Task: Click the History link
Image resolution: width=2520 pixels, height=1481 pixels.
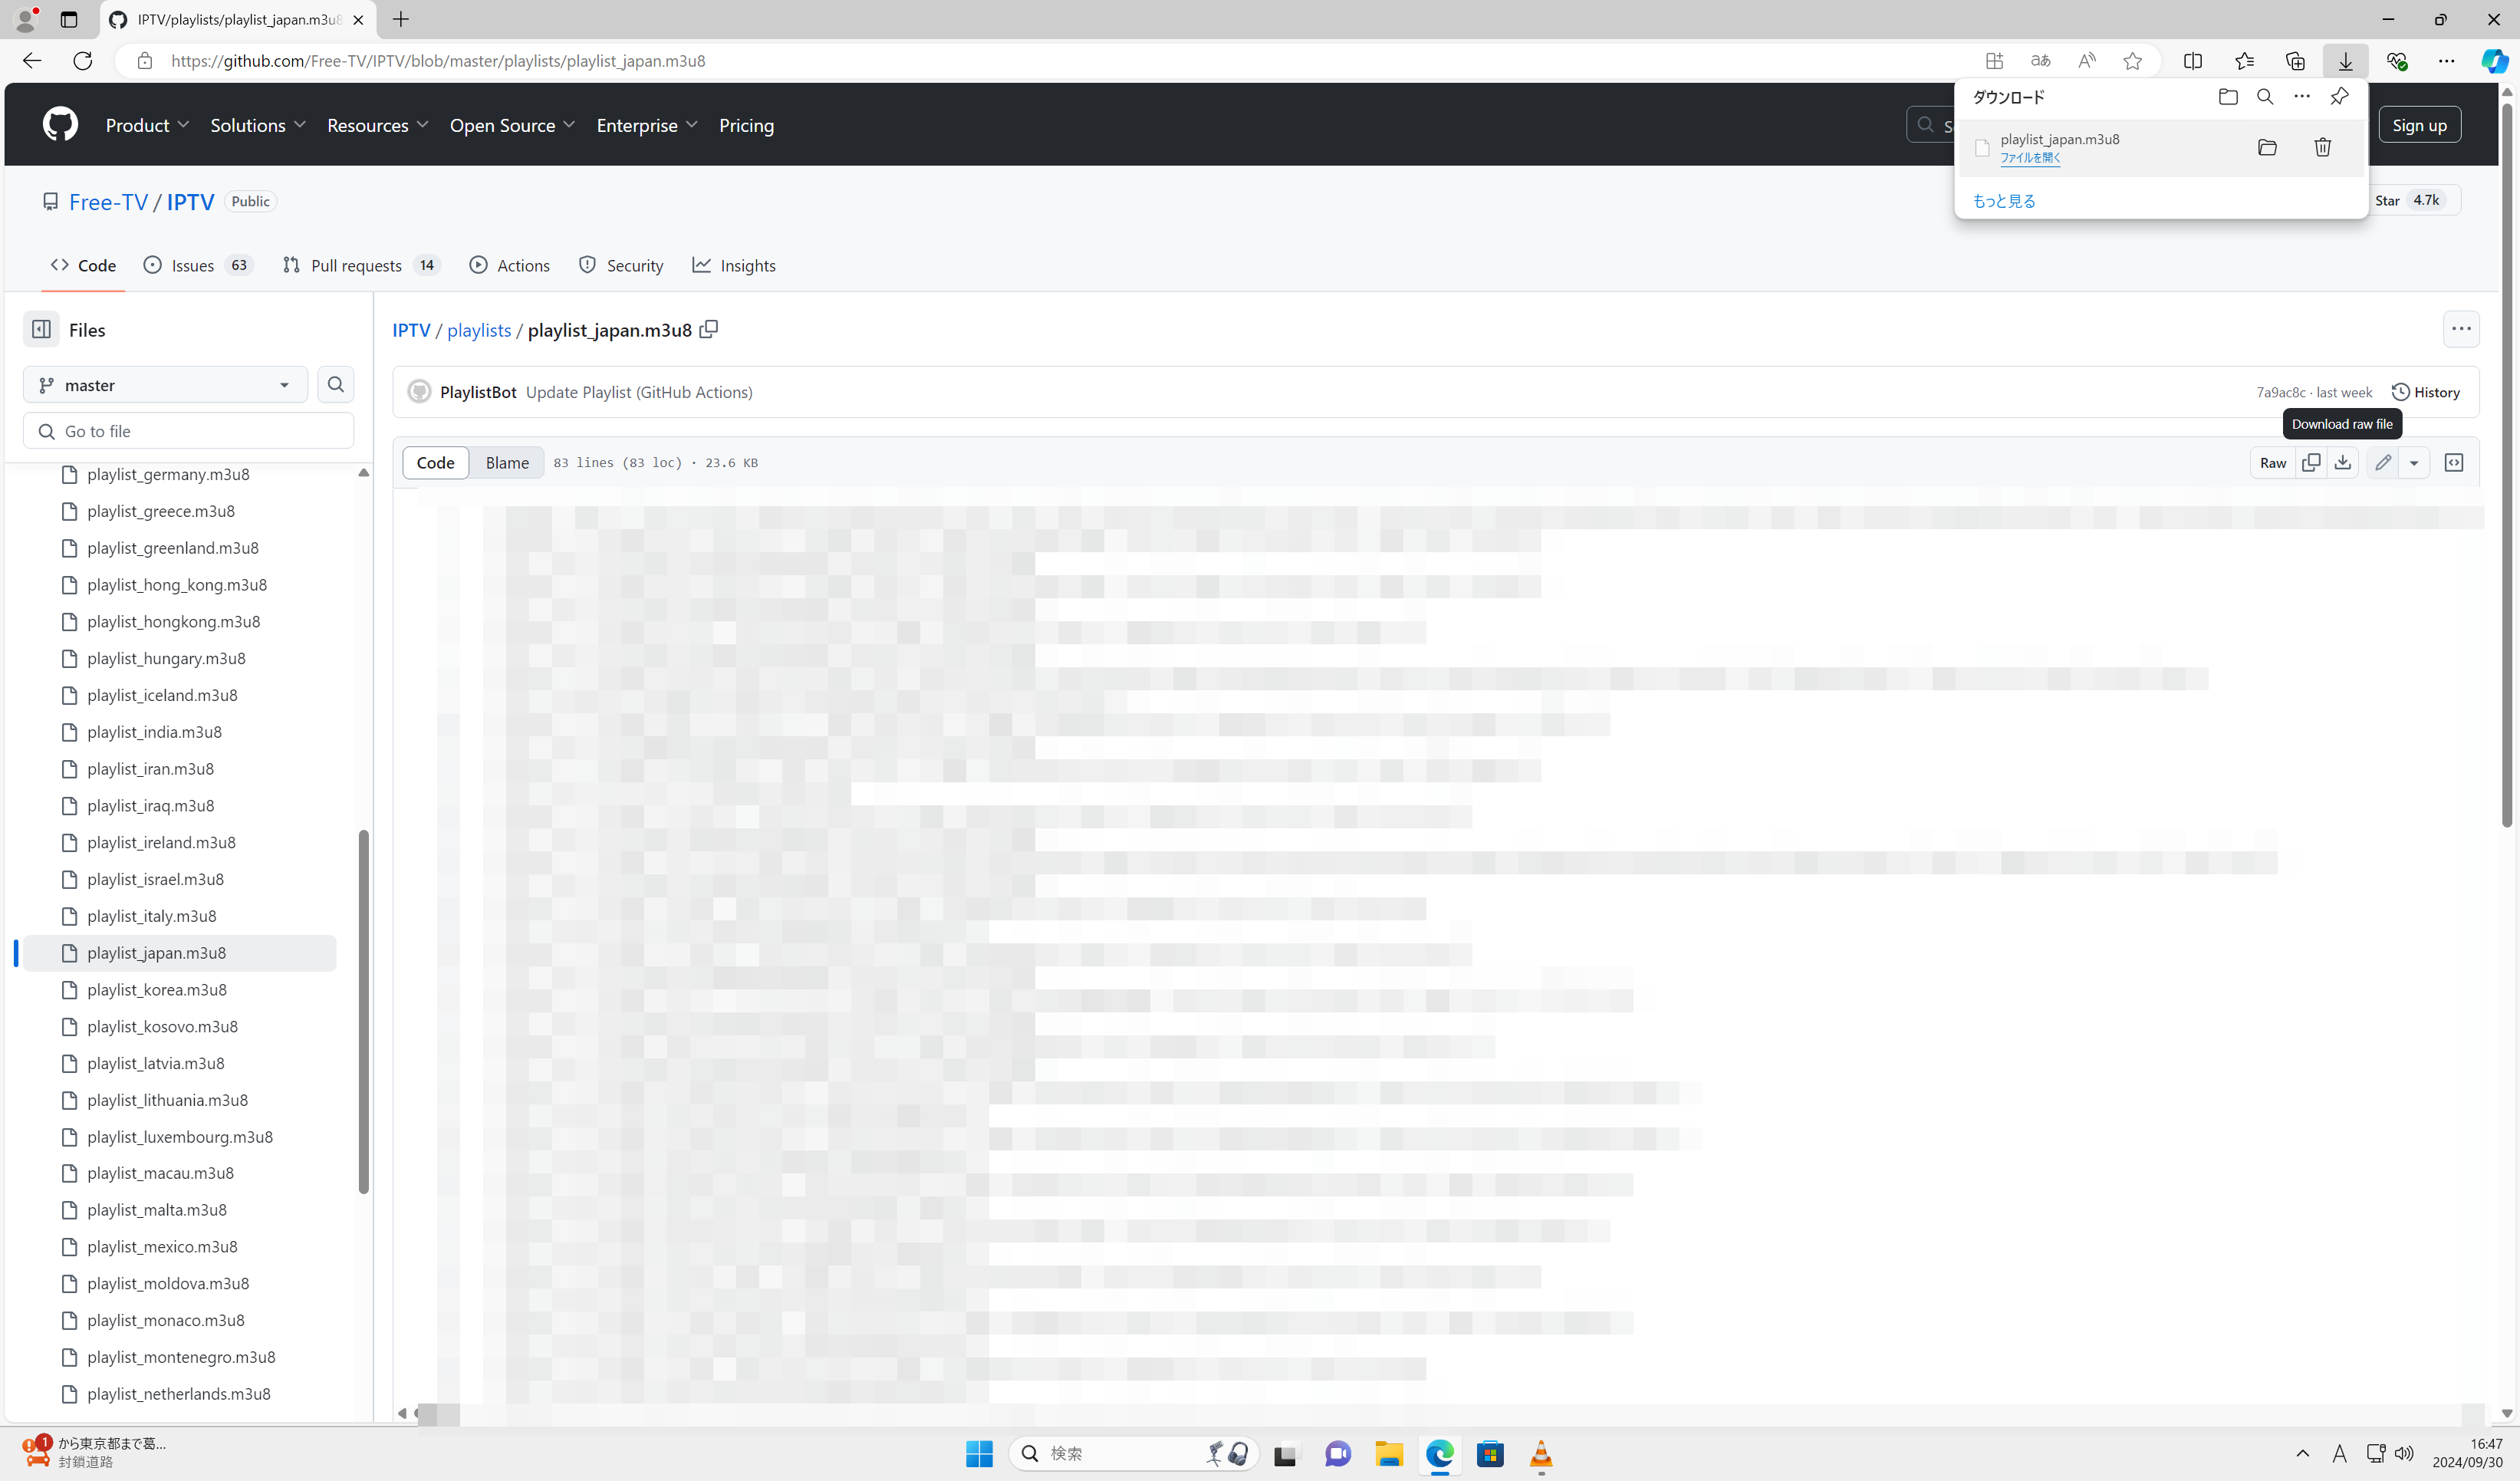Action: (2425, 392)
